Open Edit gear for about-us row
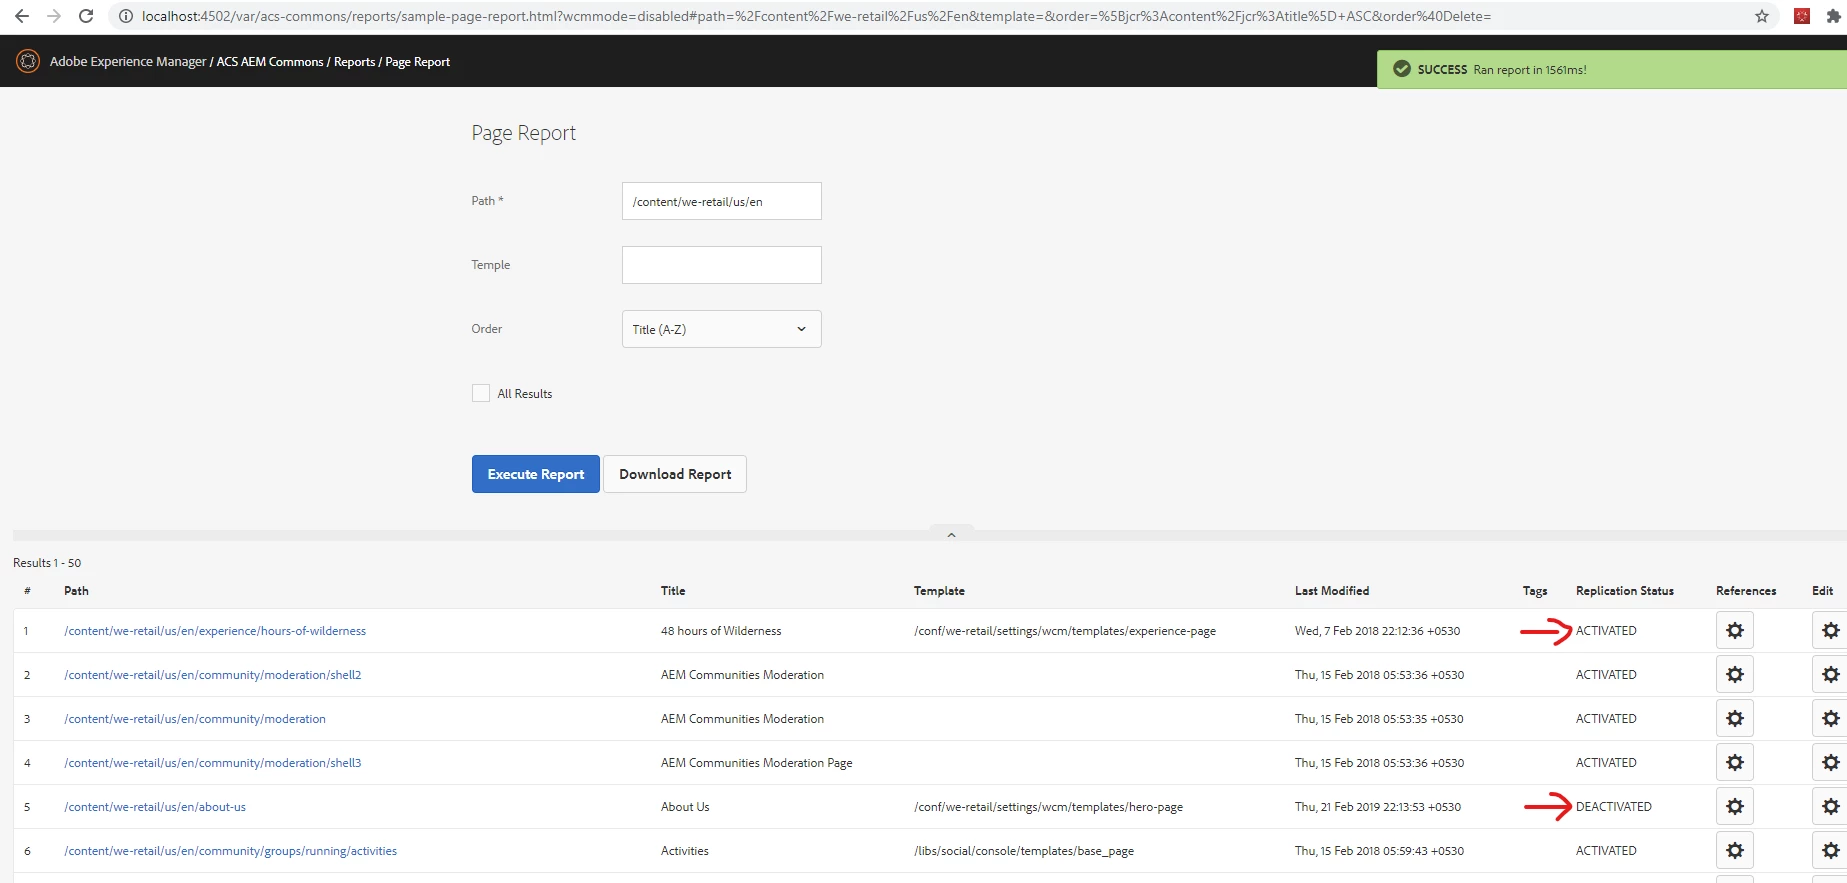 1830,807
